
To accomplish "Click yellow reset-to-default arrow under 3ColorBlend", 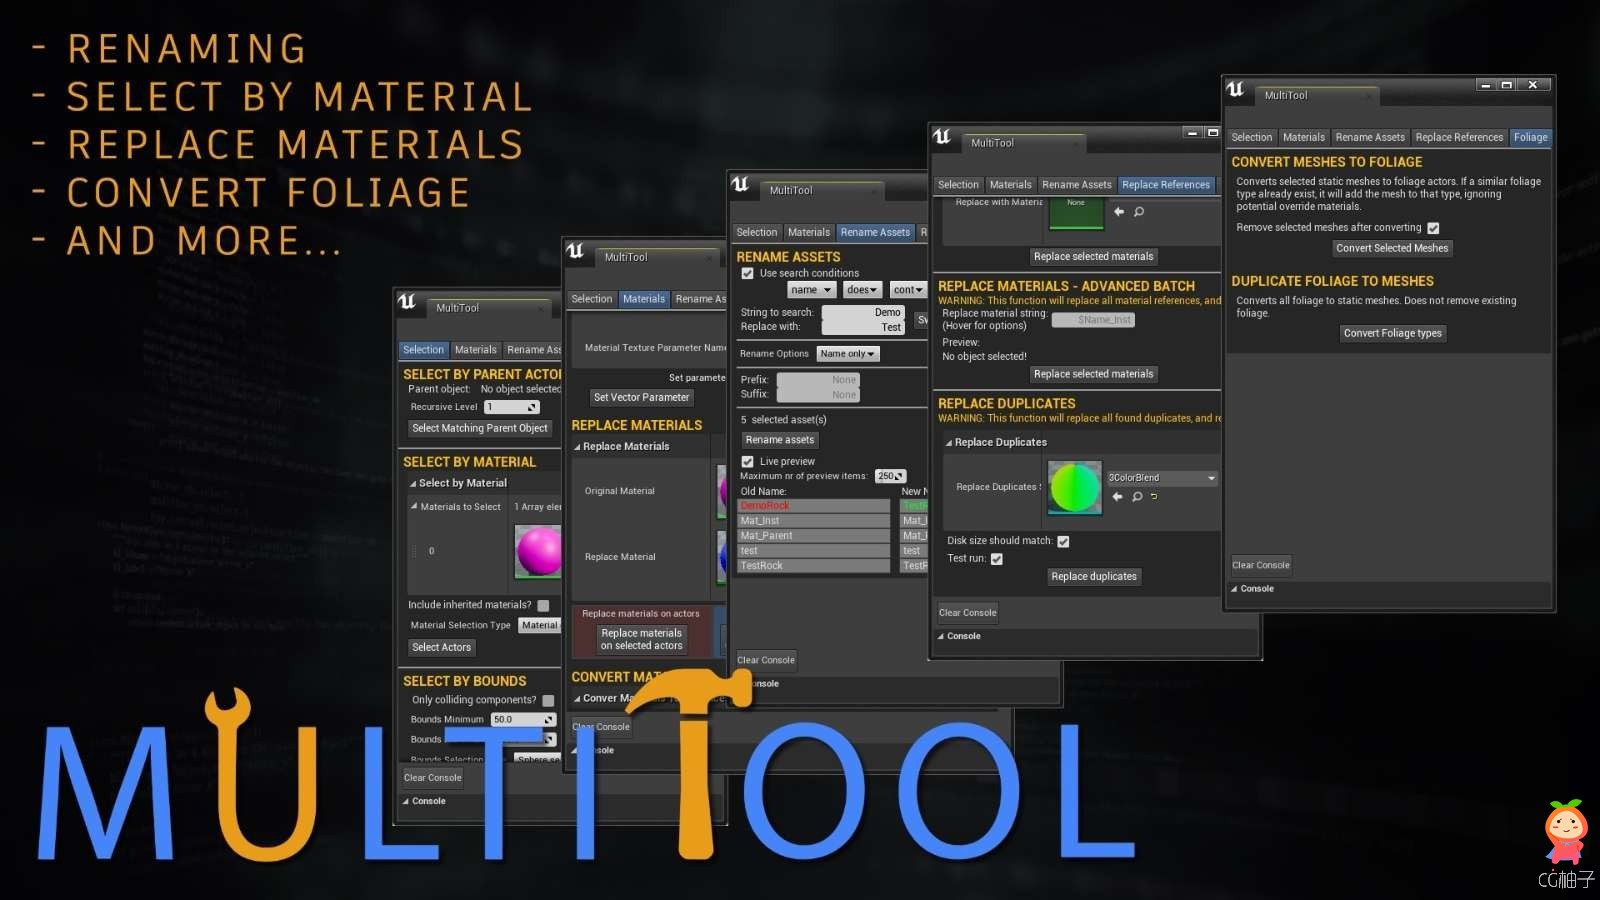I will click(1154, 496).
